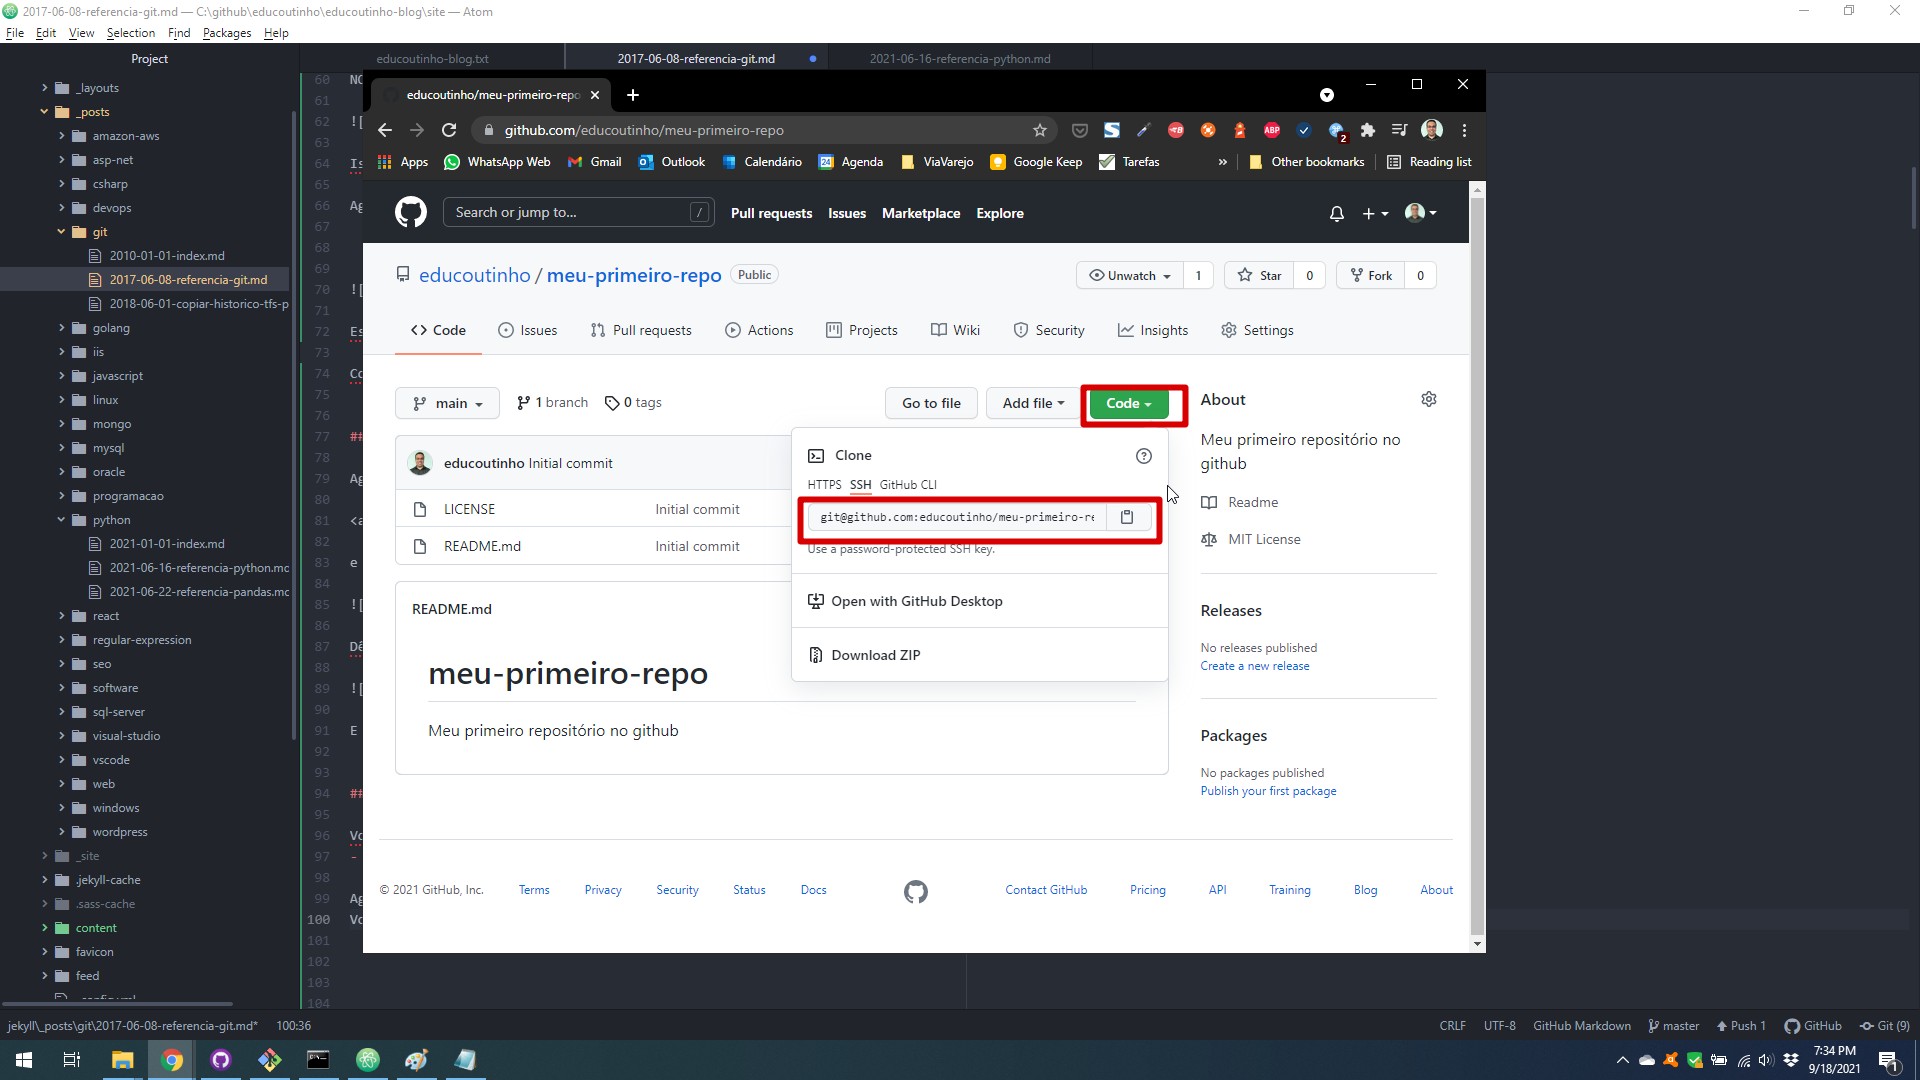The width and height of the screenshot is (1920, 1080).
Task: Open the Unwatch dropdown
Action: [x=1130, y=276]
